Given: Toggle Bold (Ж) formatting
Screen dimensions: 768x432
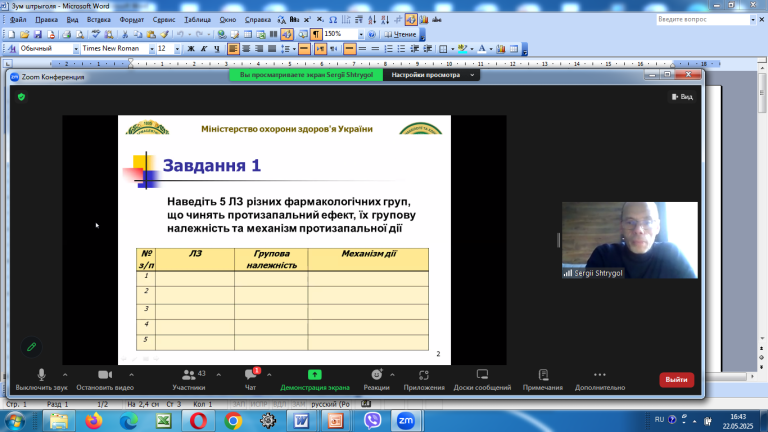Looking at the screenshot, I should pos(191,48).
